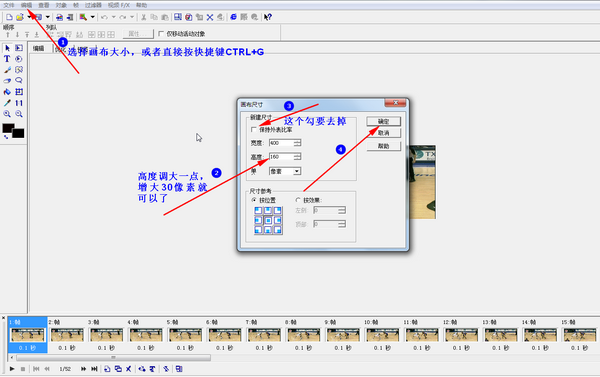Expand the dropdown arrow beside the paint icon

92,17
